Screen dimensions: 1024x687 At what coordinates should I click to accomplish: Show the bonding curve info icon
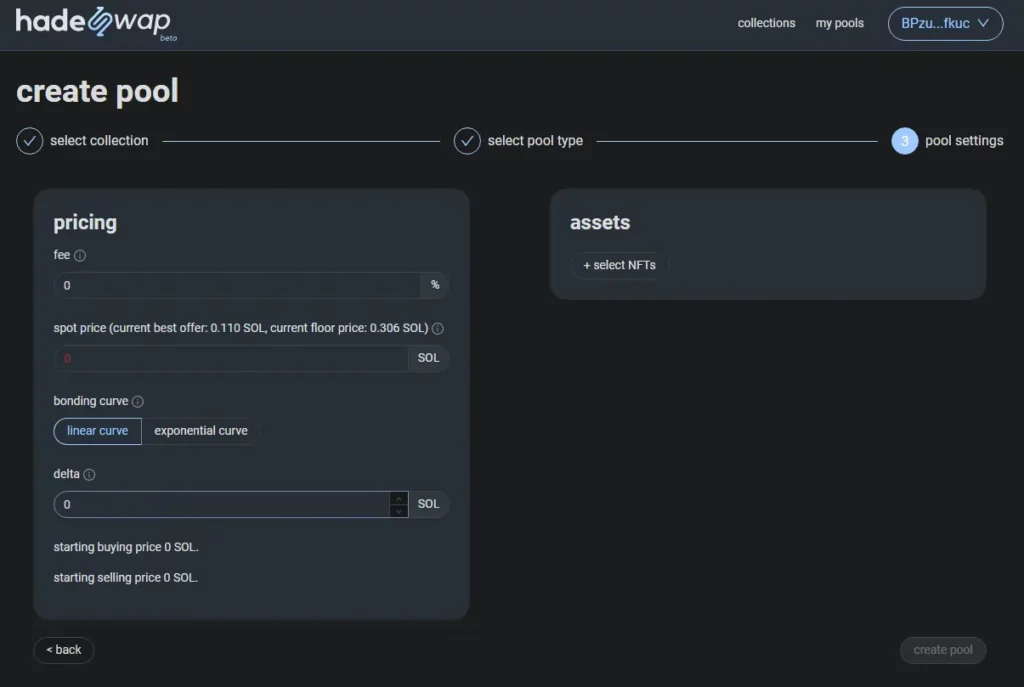138,402
